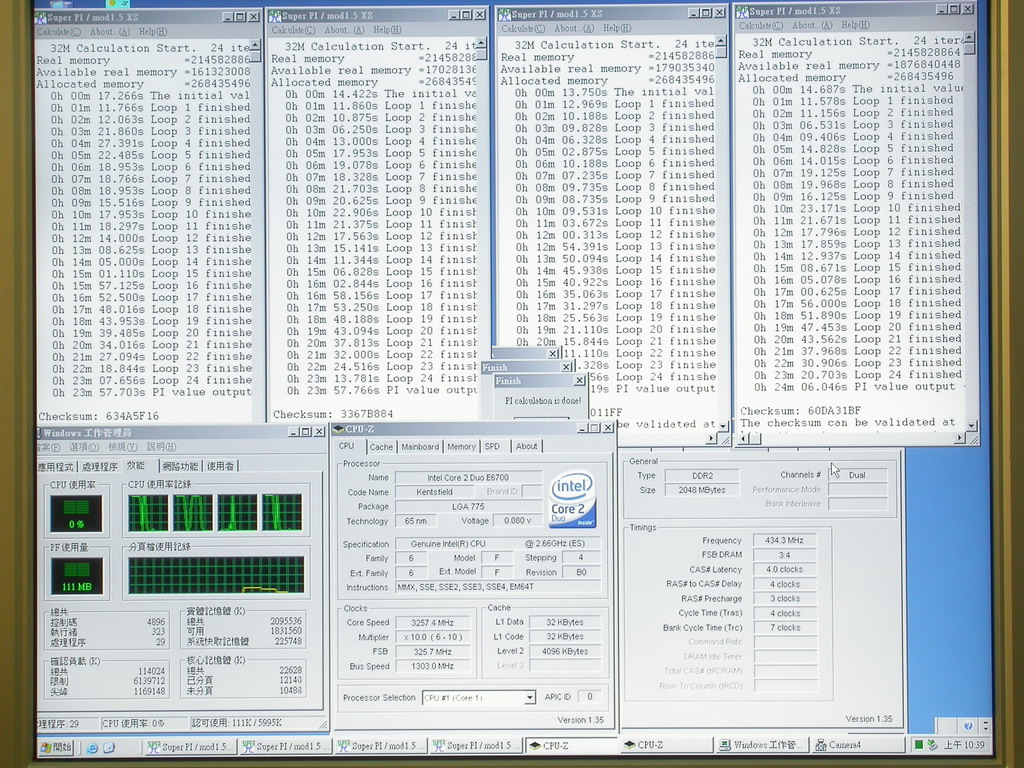Click the blue question mark help icon
Image resolution: width=1024 pixels, height=768 pixels.
(x=968, y=725)
